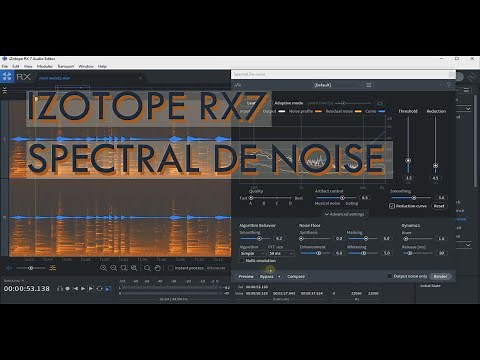This screenshot has width=480, height=360.
Task: Click the zoom out magnifier icon
Action: [x=113, y=268]
